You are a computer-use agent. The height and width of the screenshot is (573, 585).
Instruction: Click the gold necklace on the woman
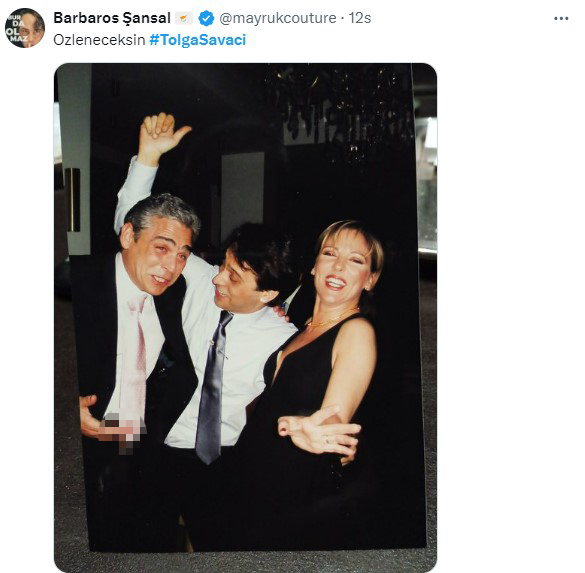pos(332,318)
